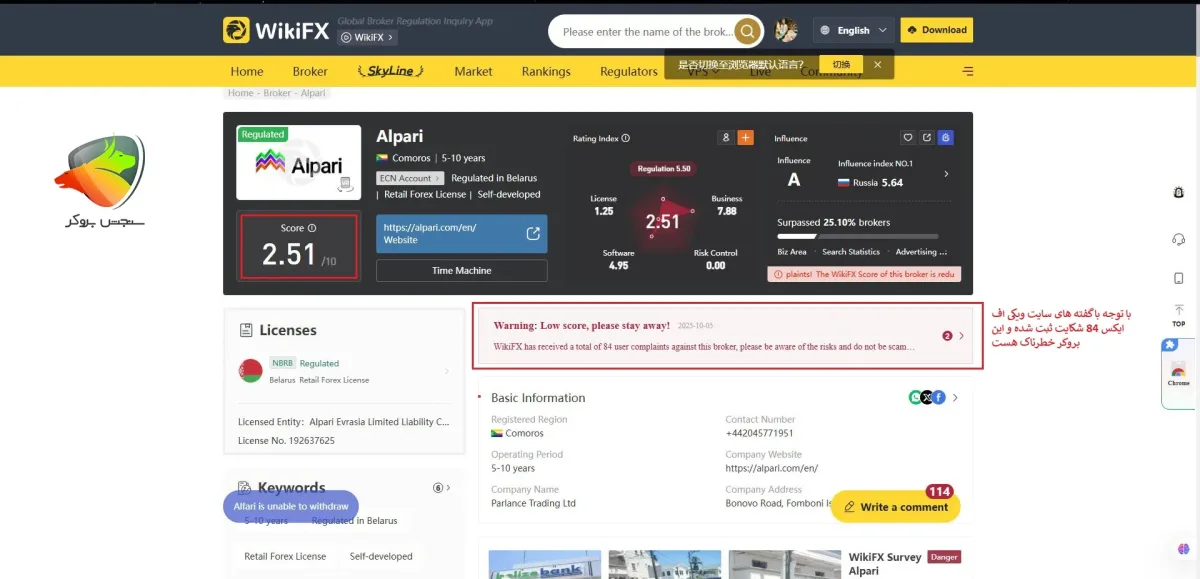Click the external link icon on website button
Viewport: 1200px width, 579px height.
tap(533, 233)
